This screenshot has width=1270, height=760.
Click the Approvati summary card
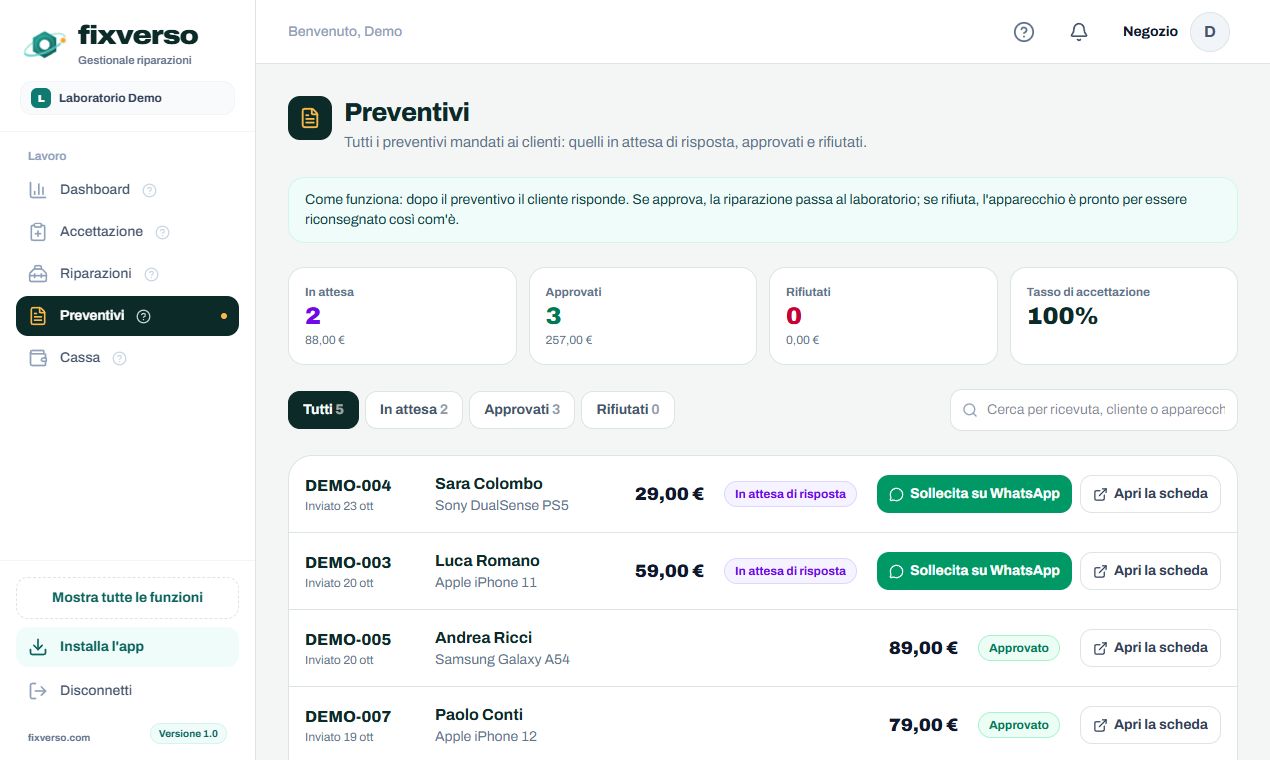point(643,316)
